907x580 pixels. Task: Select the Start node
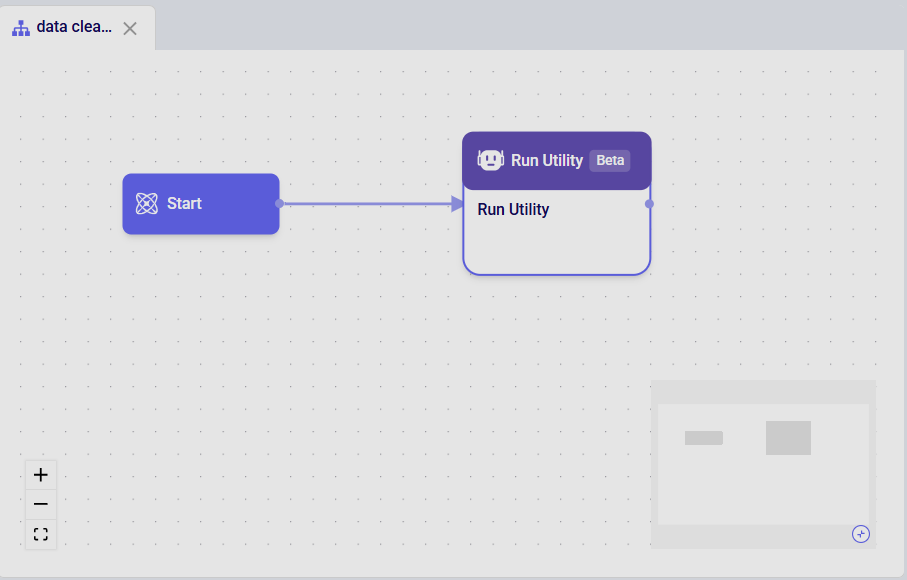(x=201, y=204)
